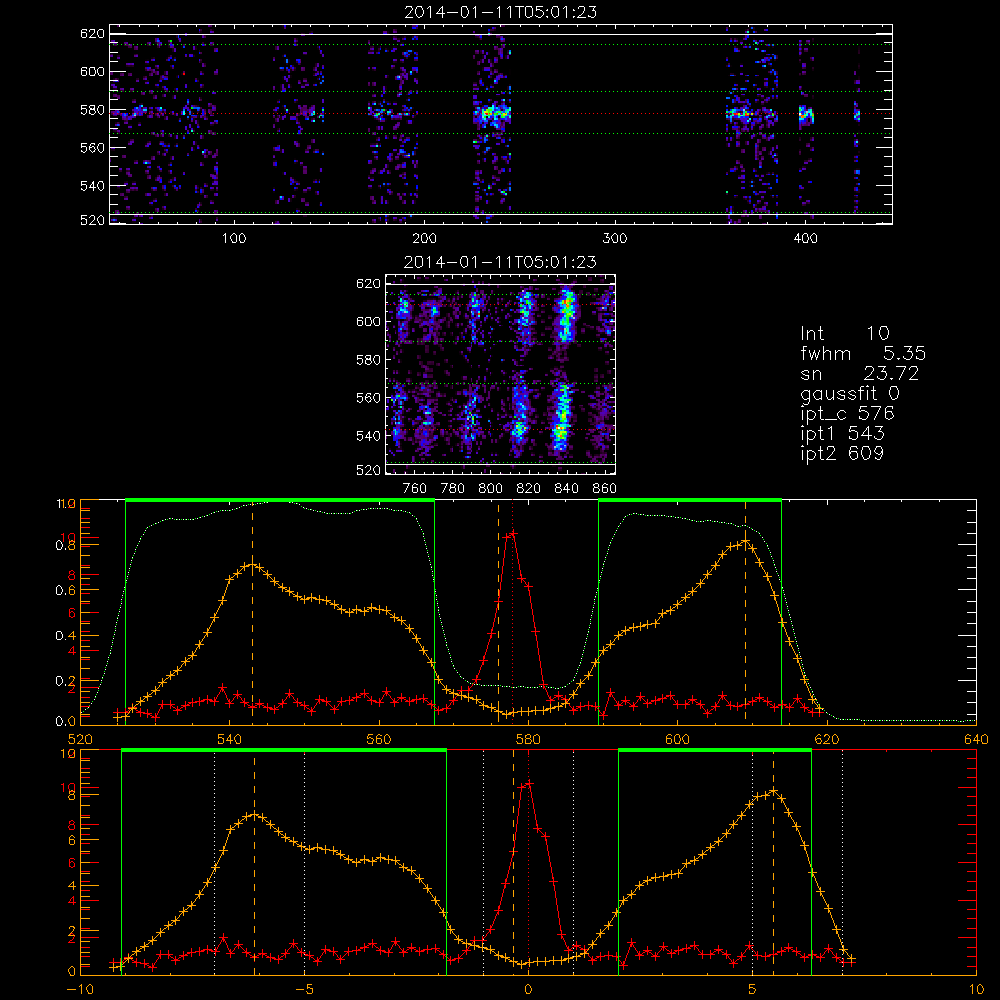Click the top panel title 2014-01-11T05:01:23
The height and width of the screenshot is (1000, 1000).
pos(501,12)
